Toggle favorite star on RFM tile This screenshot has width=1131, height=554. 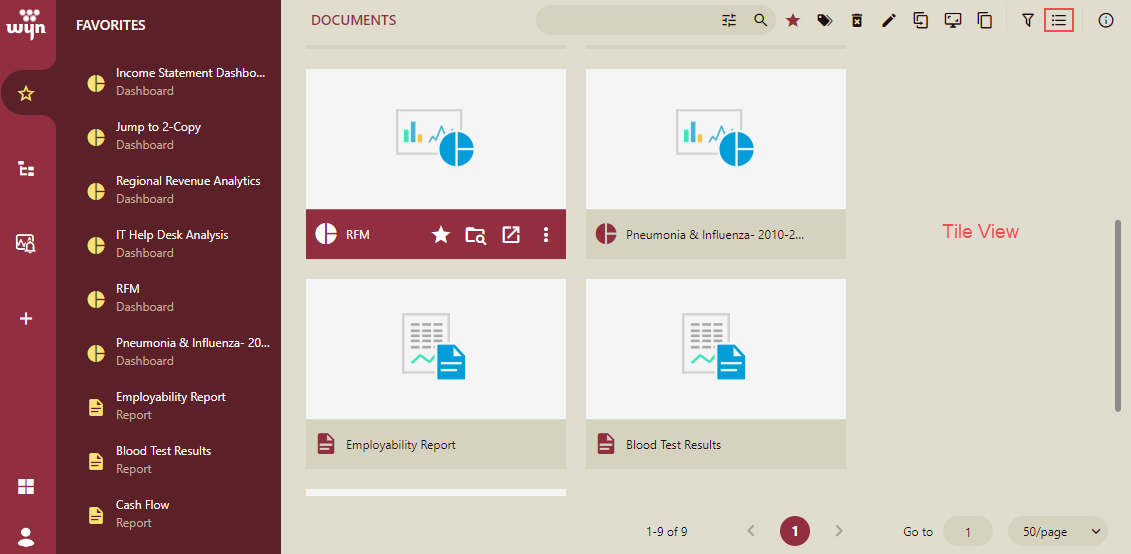click(x=441, y=235)
